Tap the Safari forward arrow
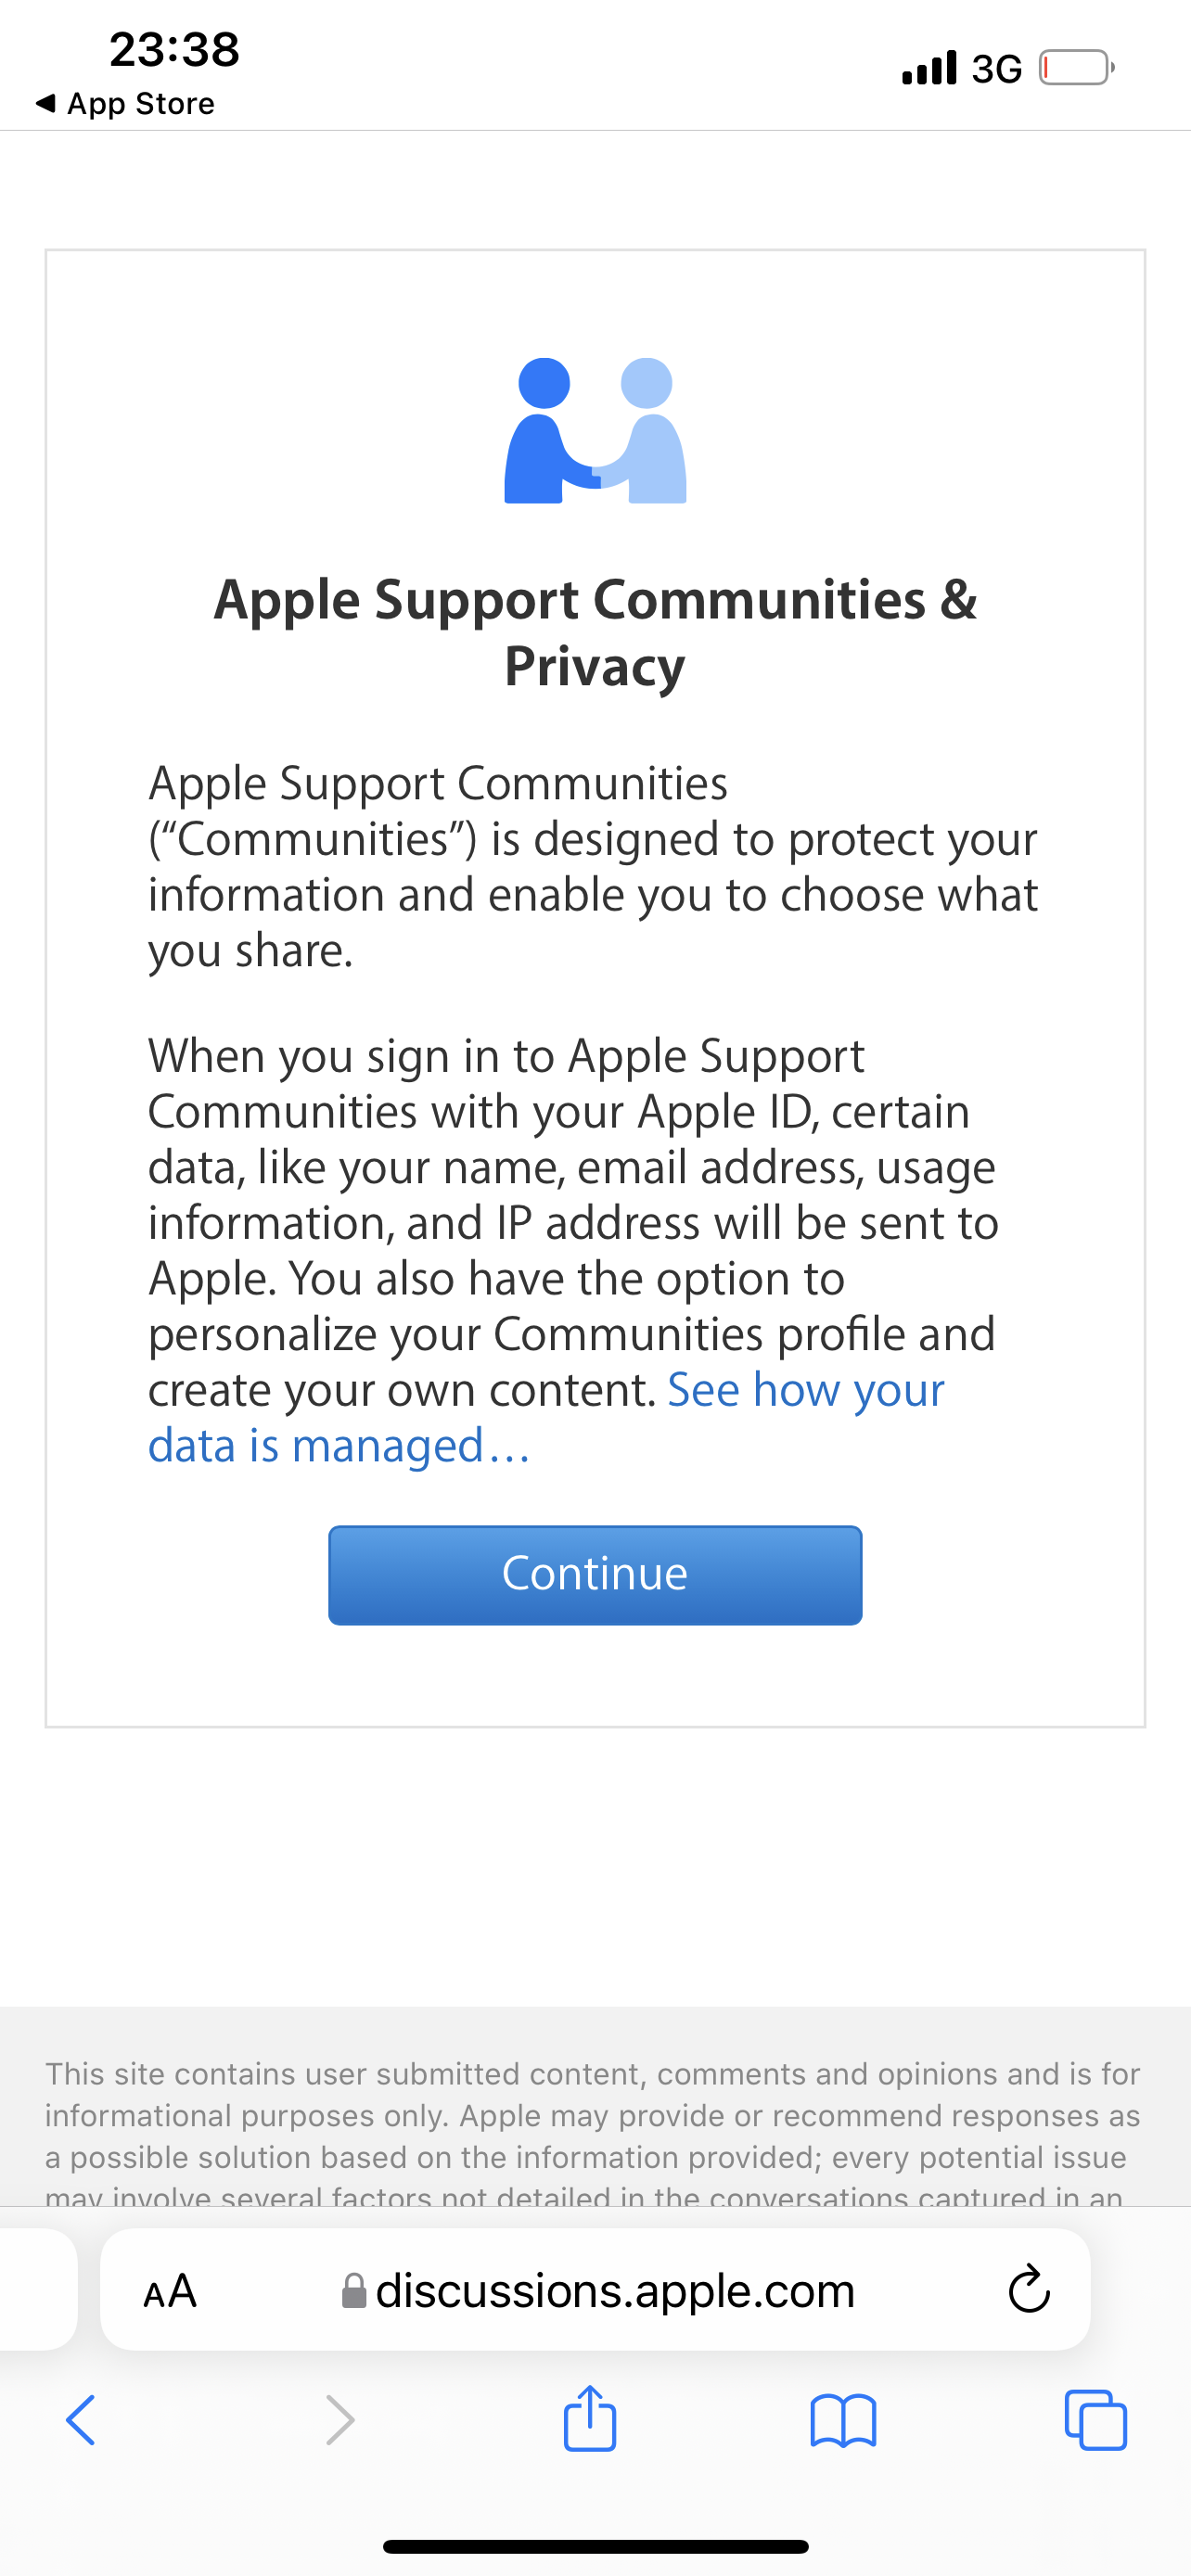Viewport: 1191px width, 2576px height. (340, 2421)
